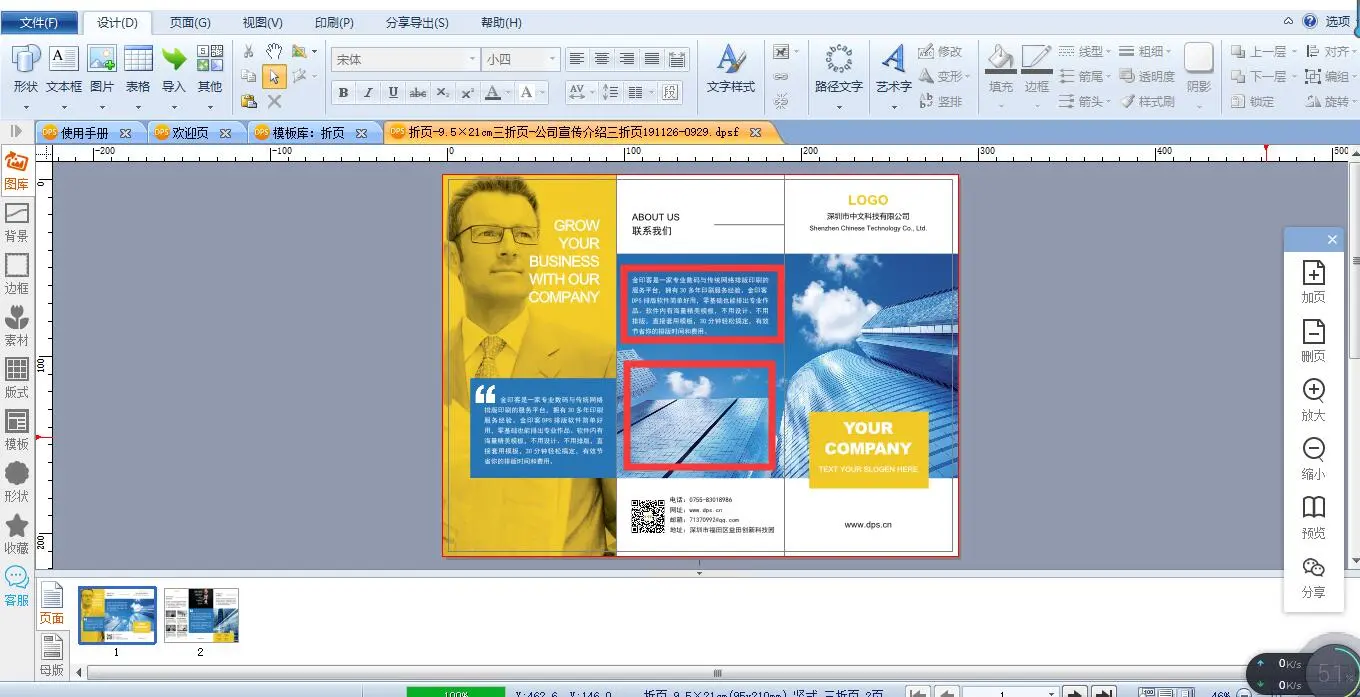Image resolution: width=1360 pixels, height=697 pixels.
Task: Click the hand pan tool
Action: 274,51
